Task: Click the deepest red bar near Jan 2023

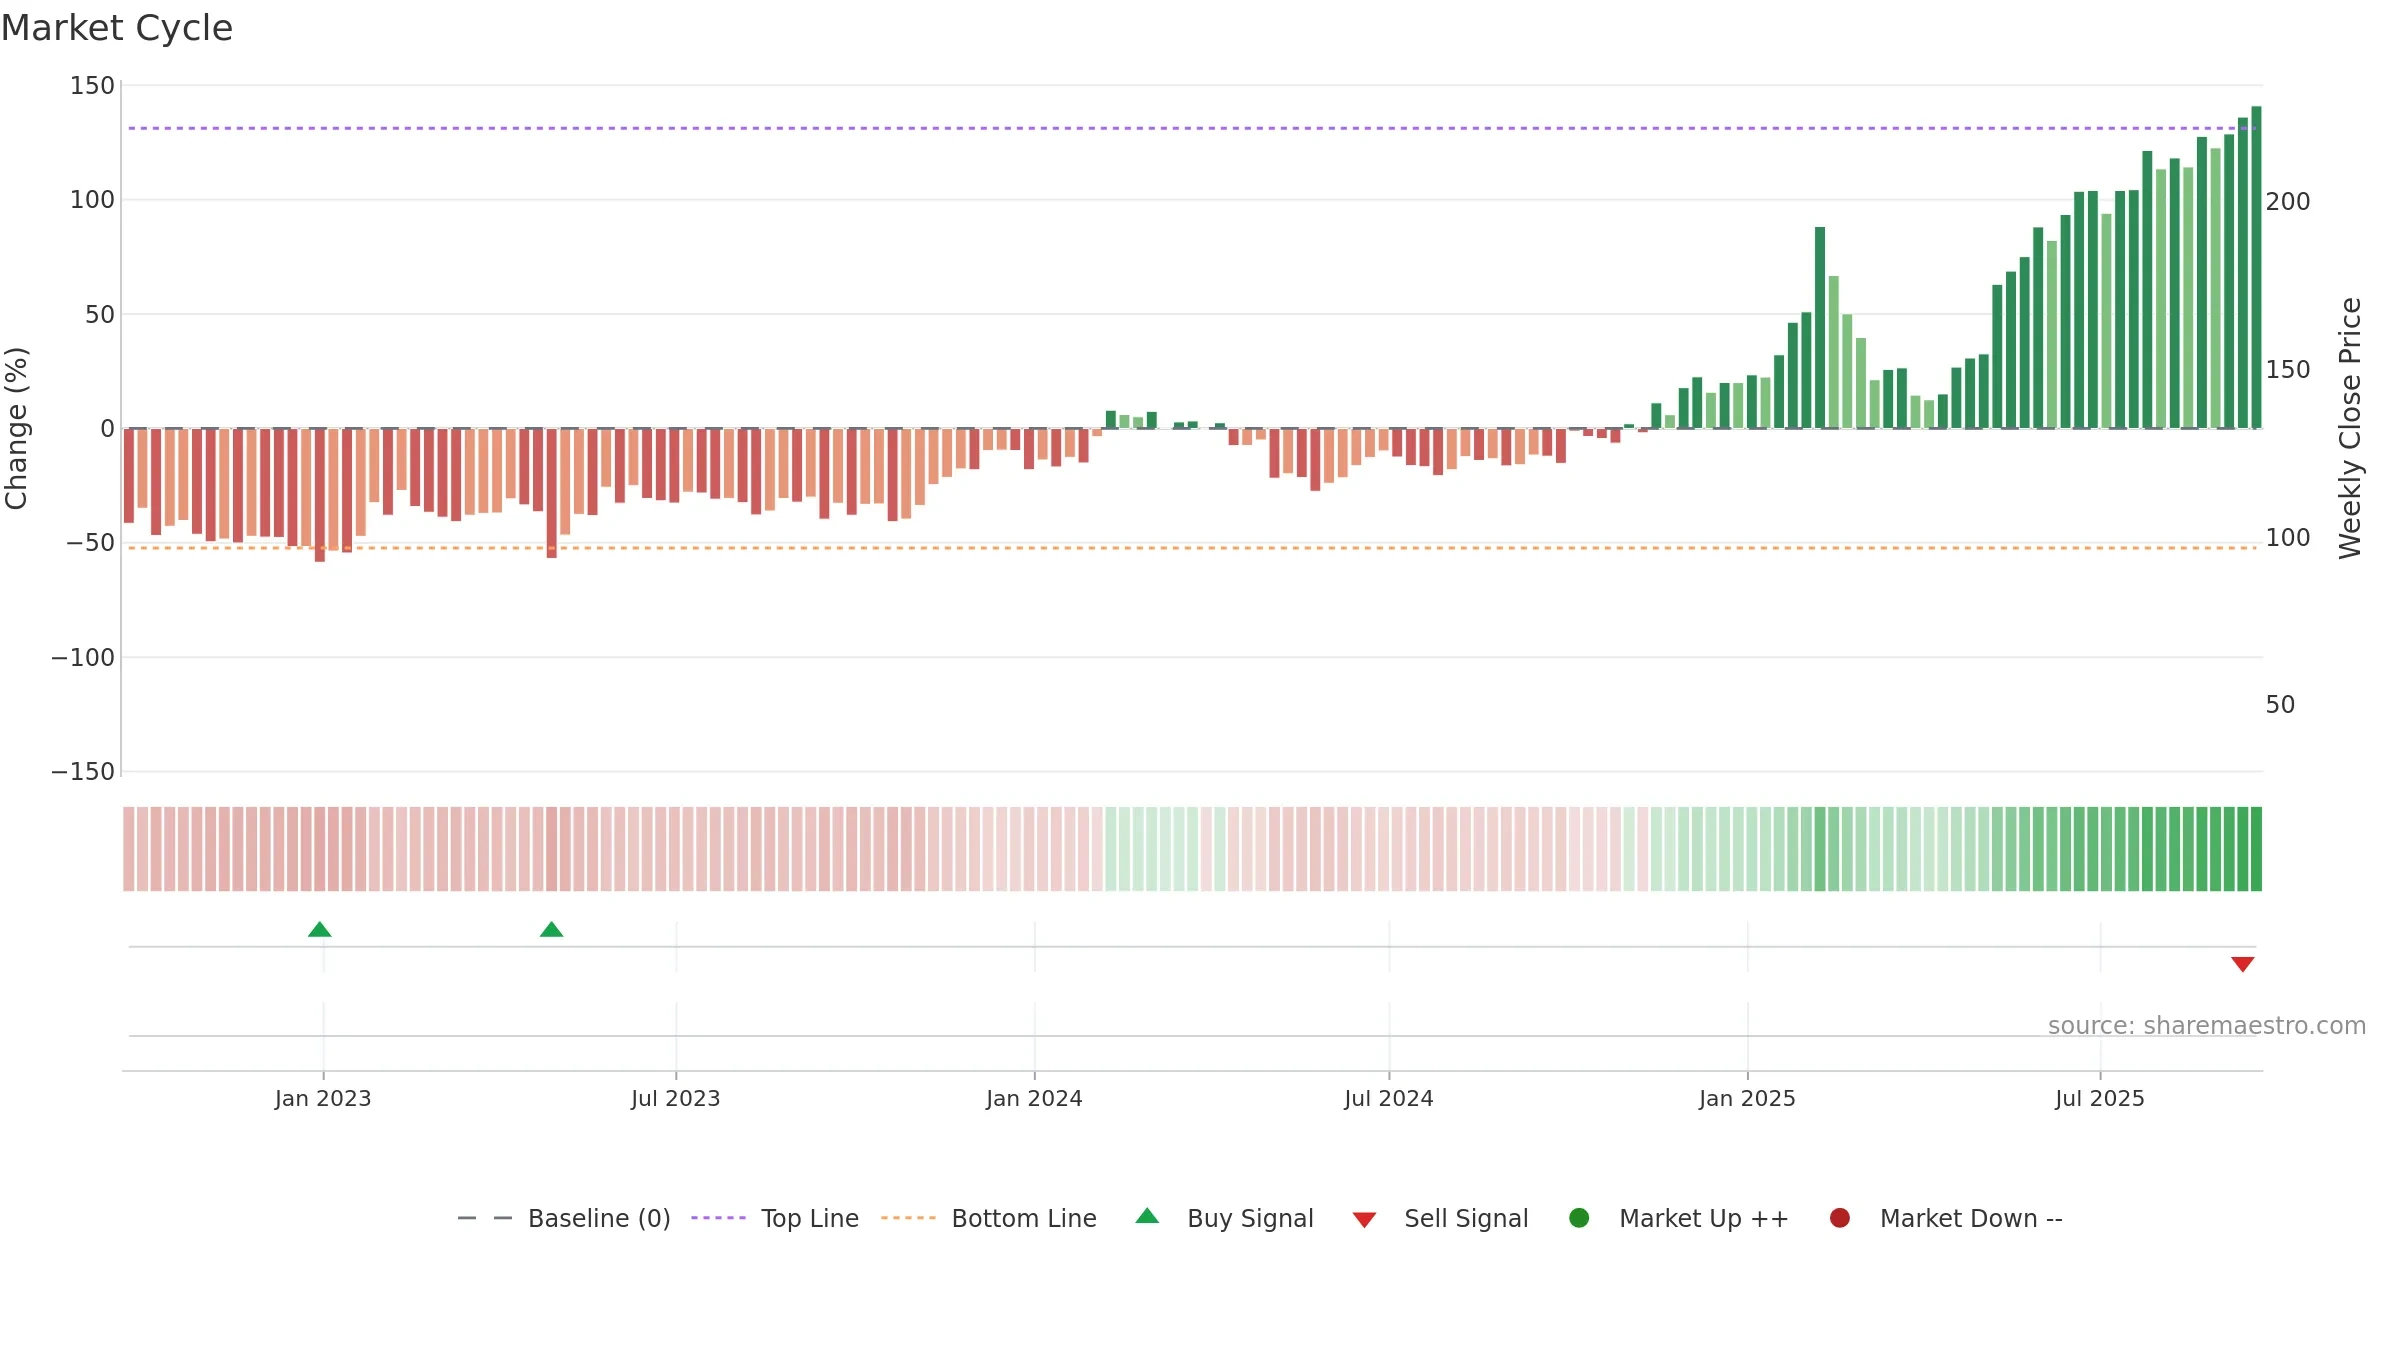Action: click(320, 495)
